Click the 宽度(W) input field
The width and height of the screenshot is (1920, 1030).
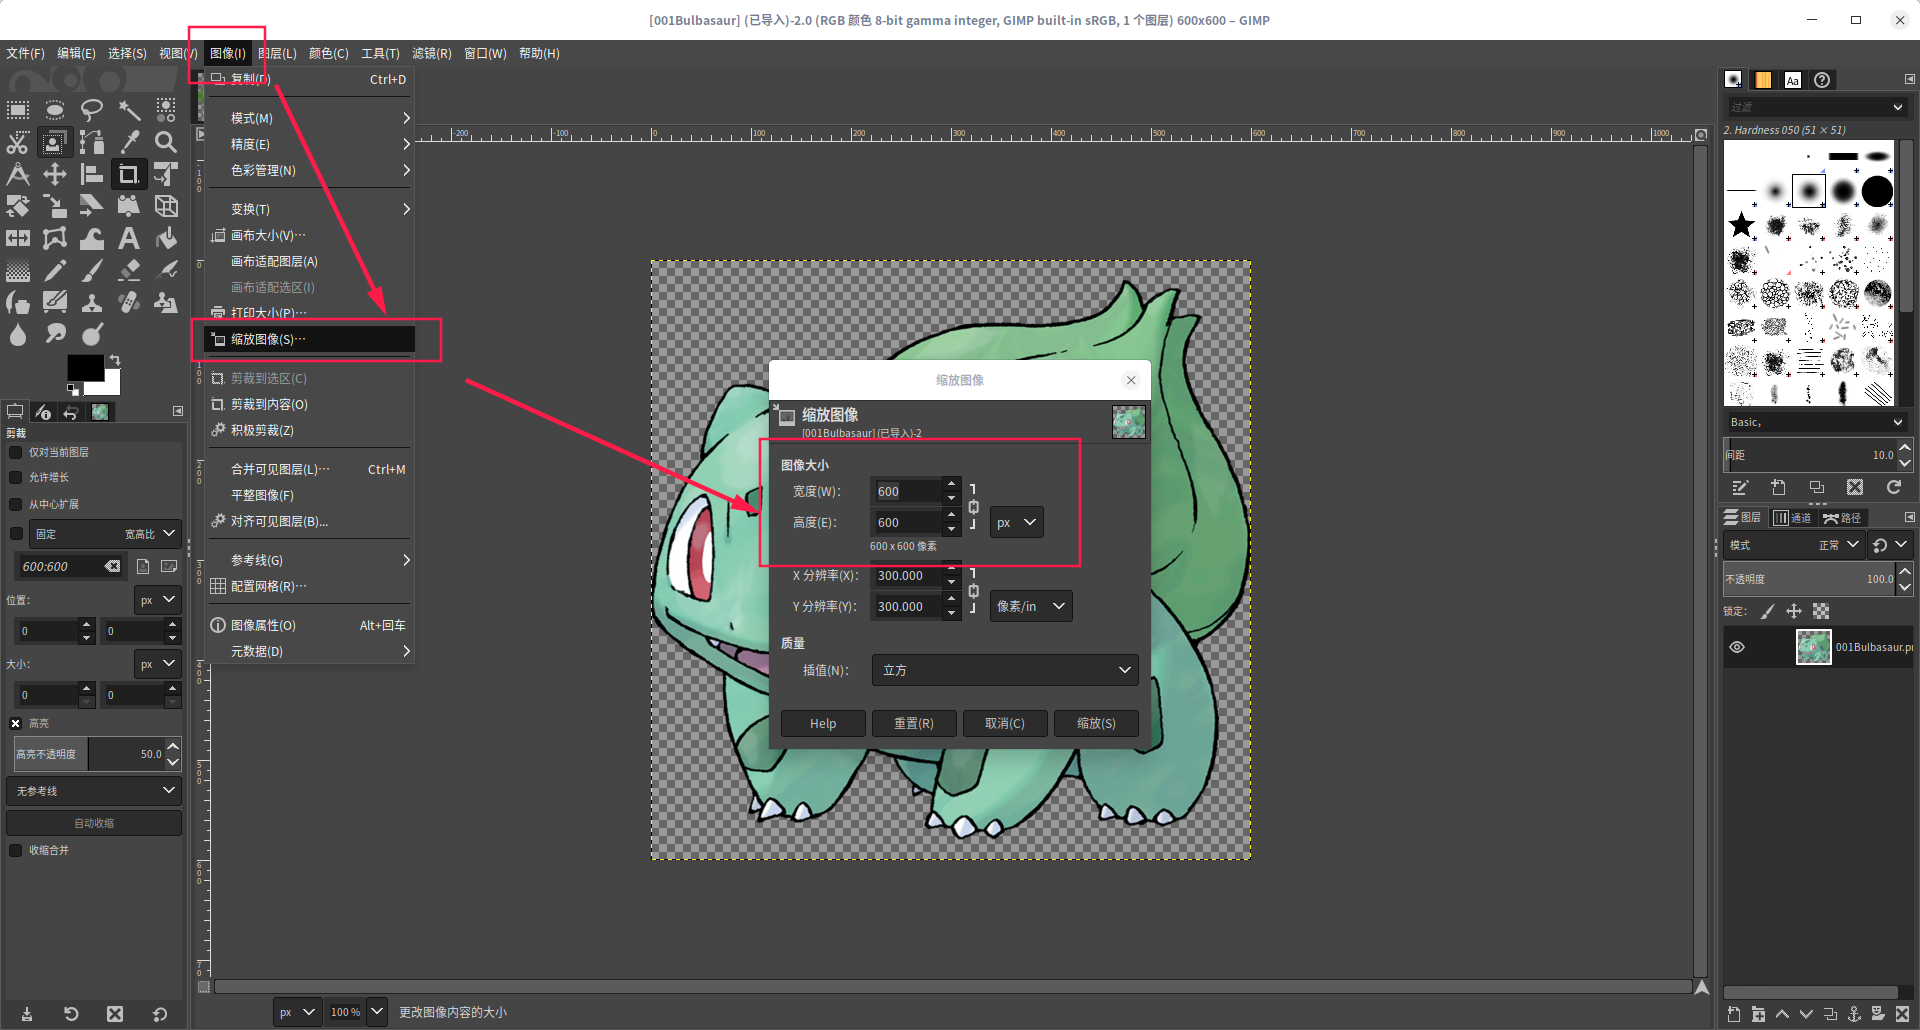coord(906,491)
